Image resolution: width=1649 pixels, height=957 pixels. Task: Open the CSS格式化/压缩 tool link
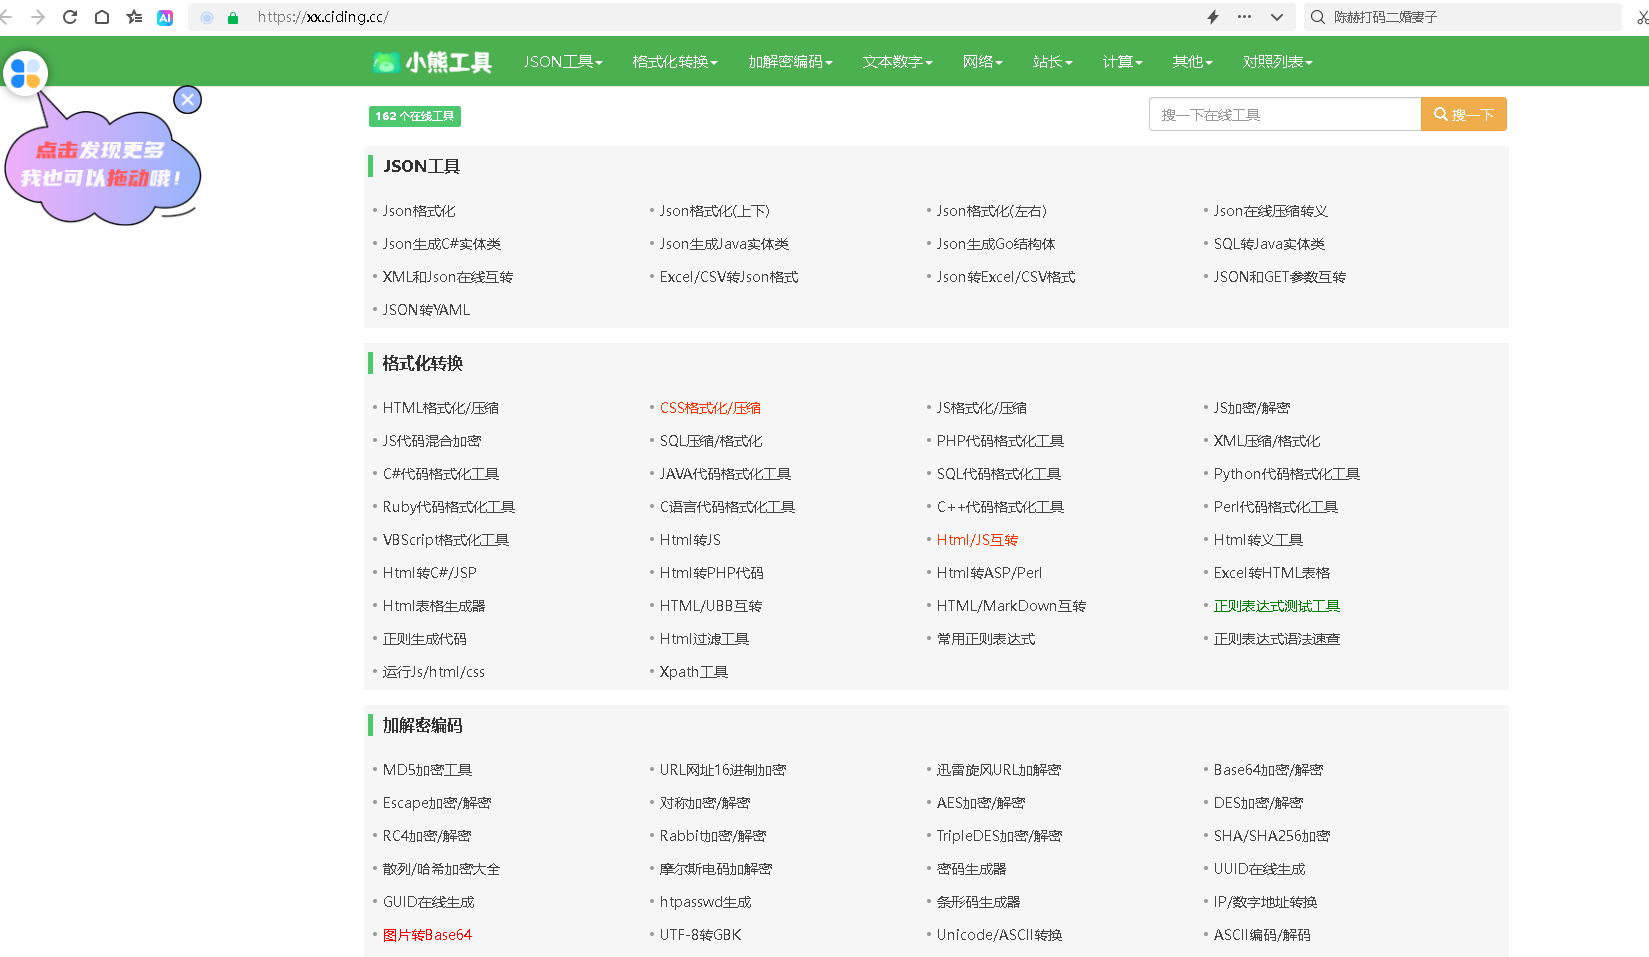[710, 408]
